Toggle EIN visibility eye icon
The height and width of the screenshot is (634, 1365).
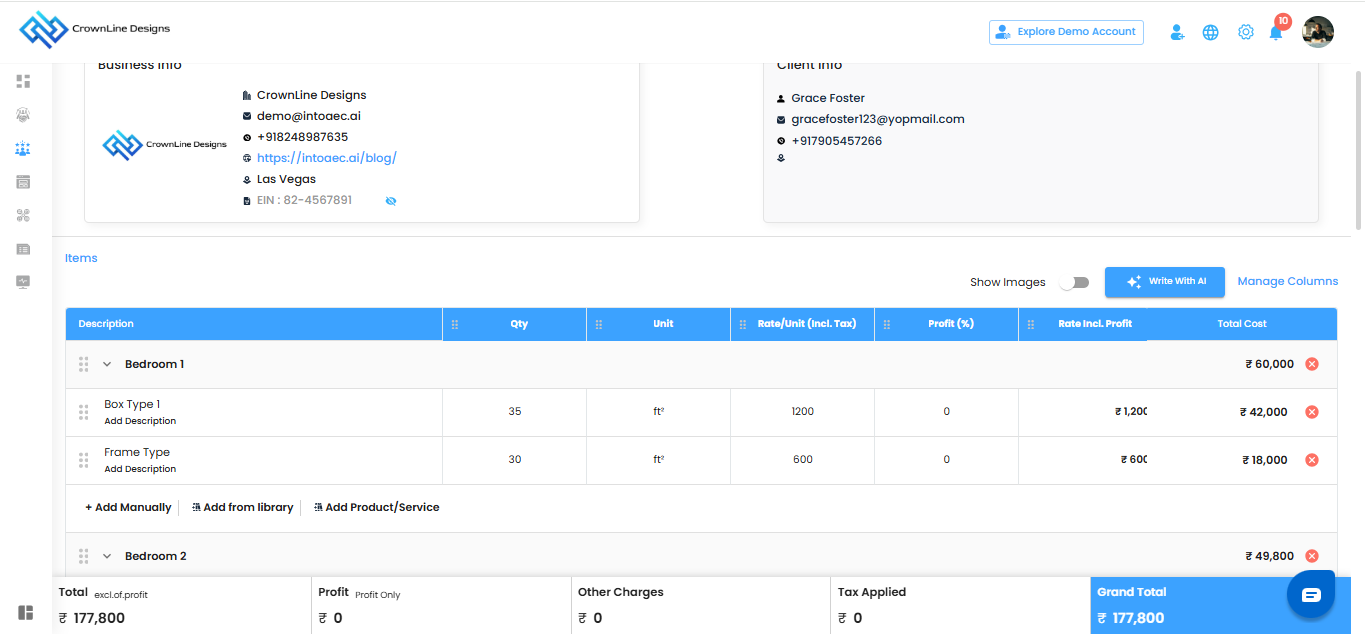pyautogui.click(x=391, y=201)
